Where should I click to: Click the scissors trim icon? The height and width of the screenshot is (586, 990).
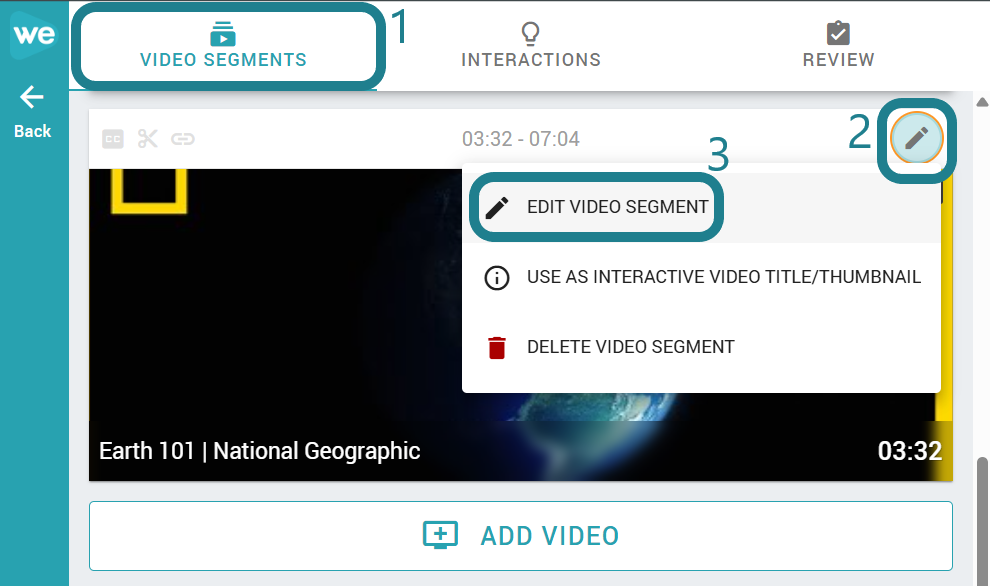tap(148, 139)
